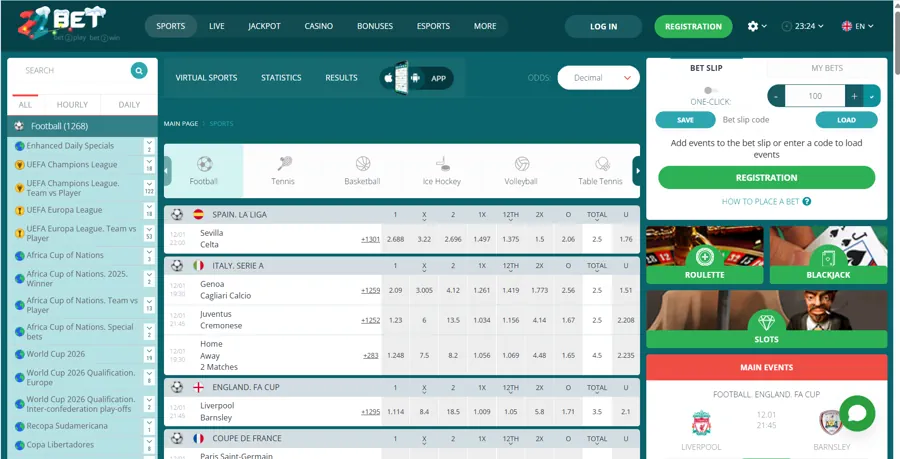Click the header REGISTRATION button

click(693, 26)
